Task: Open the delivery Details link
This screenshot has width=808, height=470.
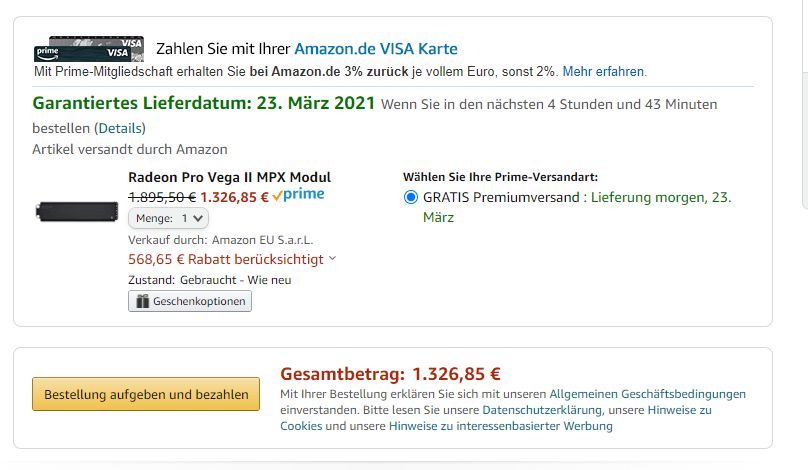Action: point(120,128)
